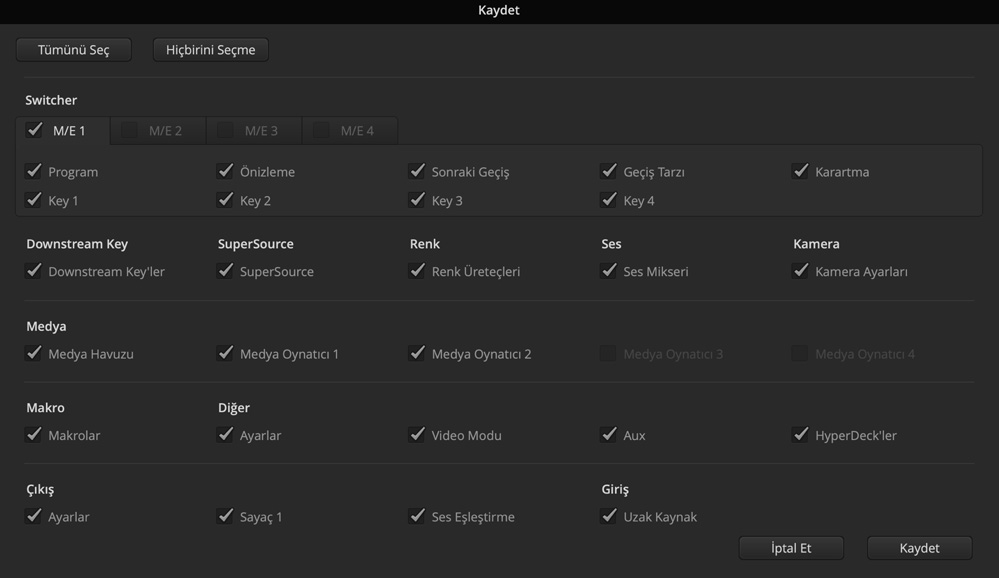Disable Downstream Key'ler saving
The height and width of the screenshot is (578, 999).
click(x=34, y=271)
